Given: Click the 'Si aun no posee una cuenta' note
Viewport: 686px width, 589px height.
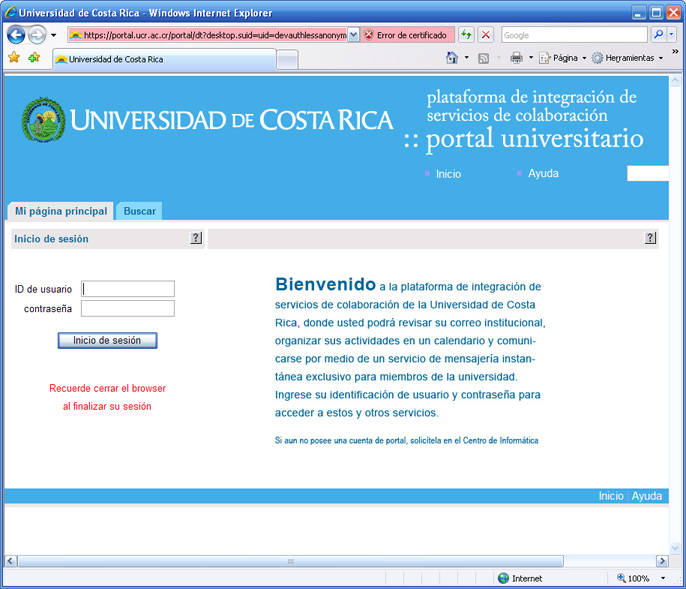Looking at the screenshot, I should click(x=406, y=440).
